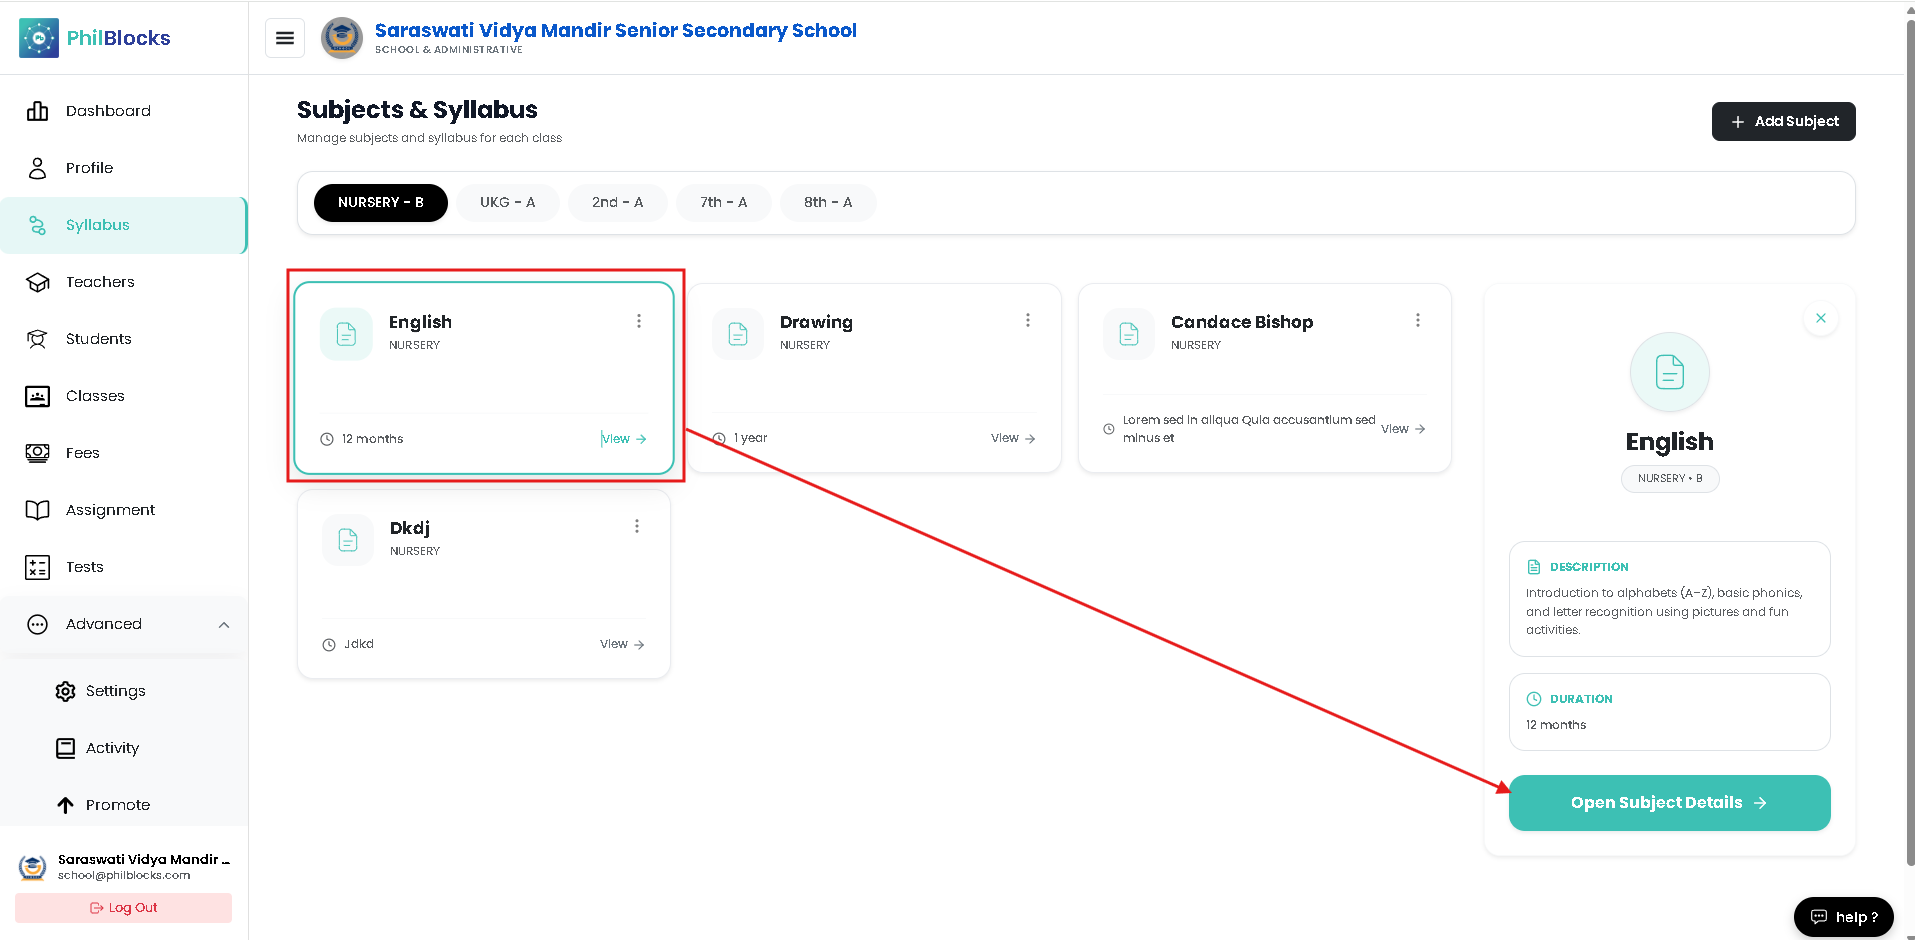Switch to the 2nd - A tab

point(617,202)
